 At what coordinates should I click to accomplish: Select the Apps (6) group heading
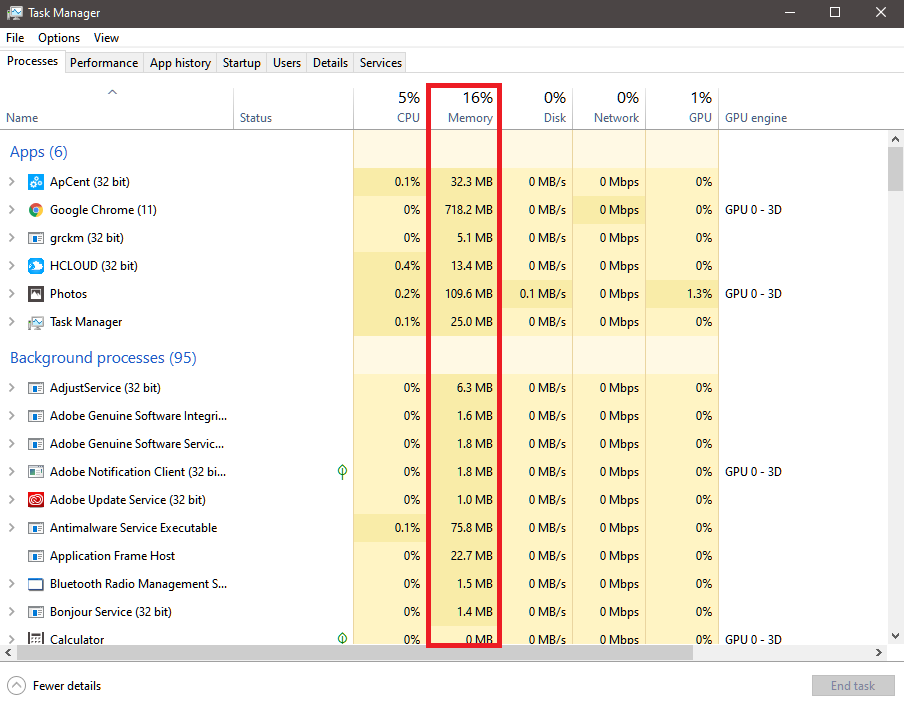point(39,152)
